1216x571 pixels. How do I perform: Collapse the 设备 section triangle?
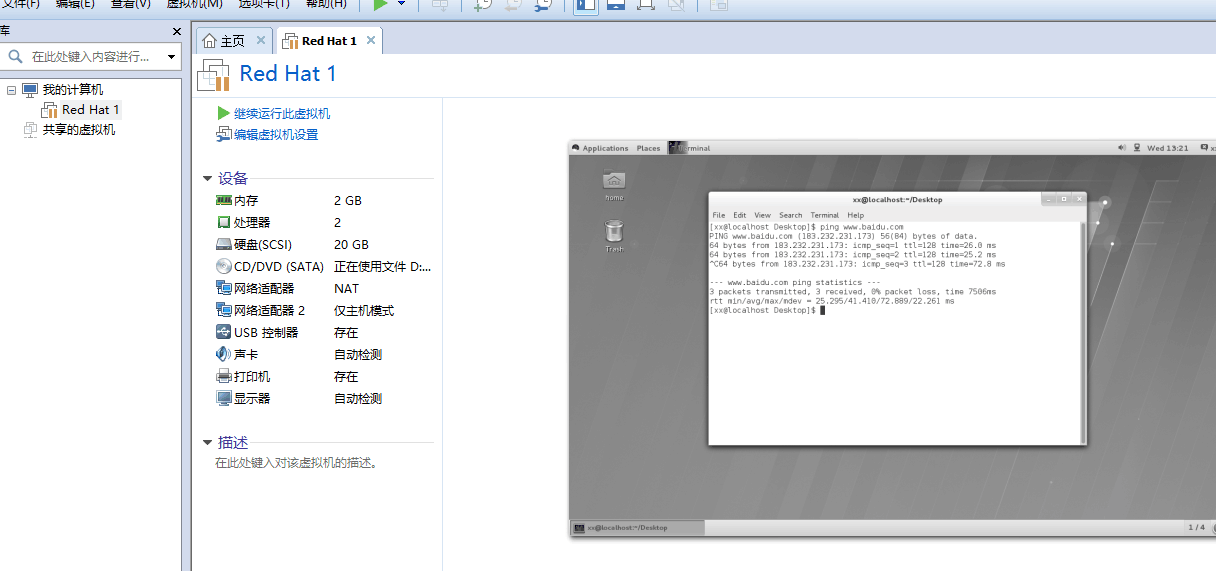click(207, 179)
